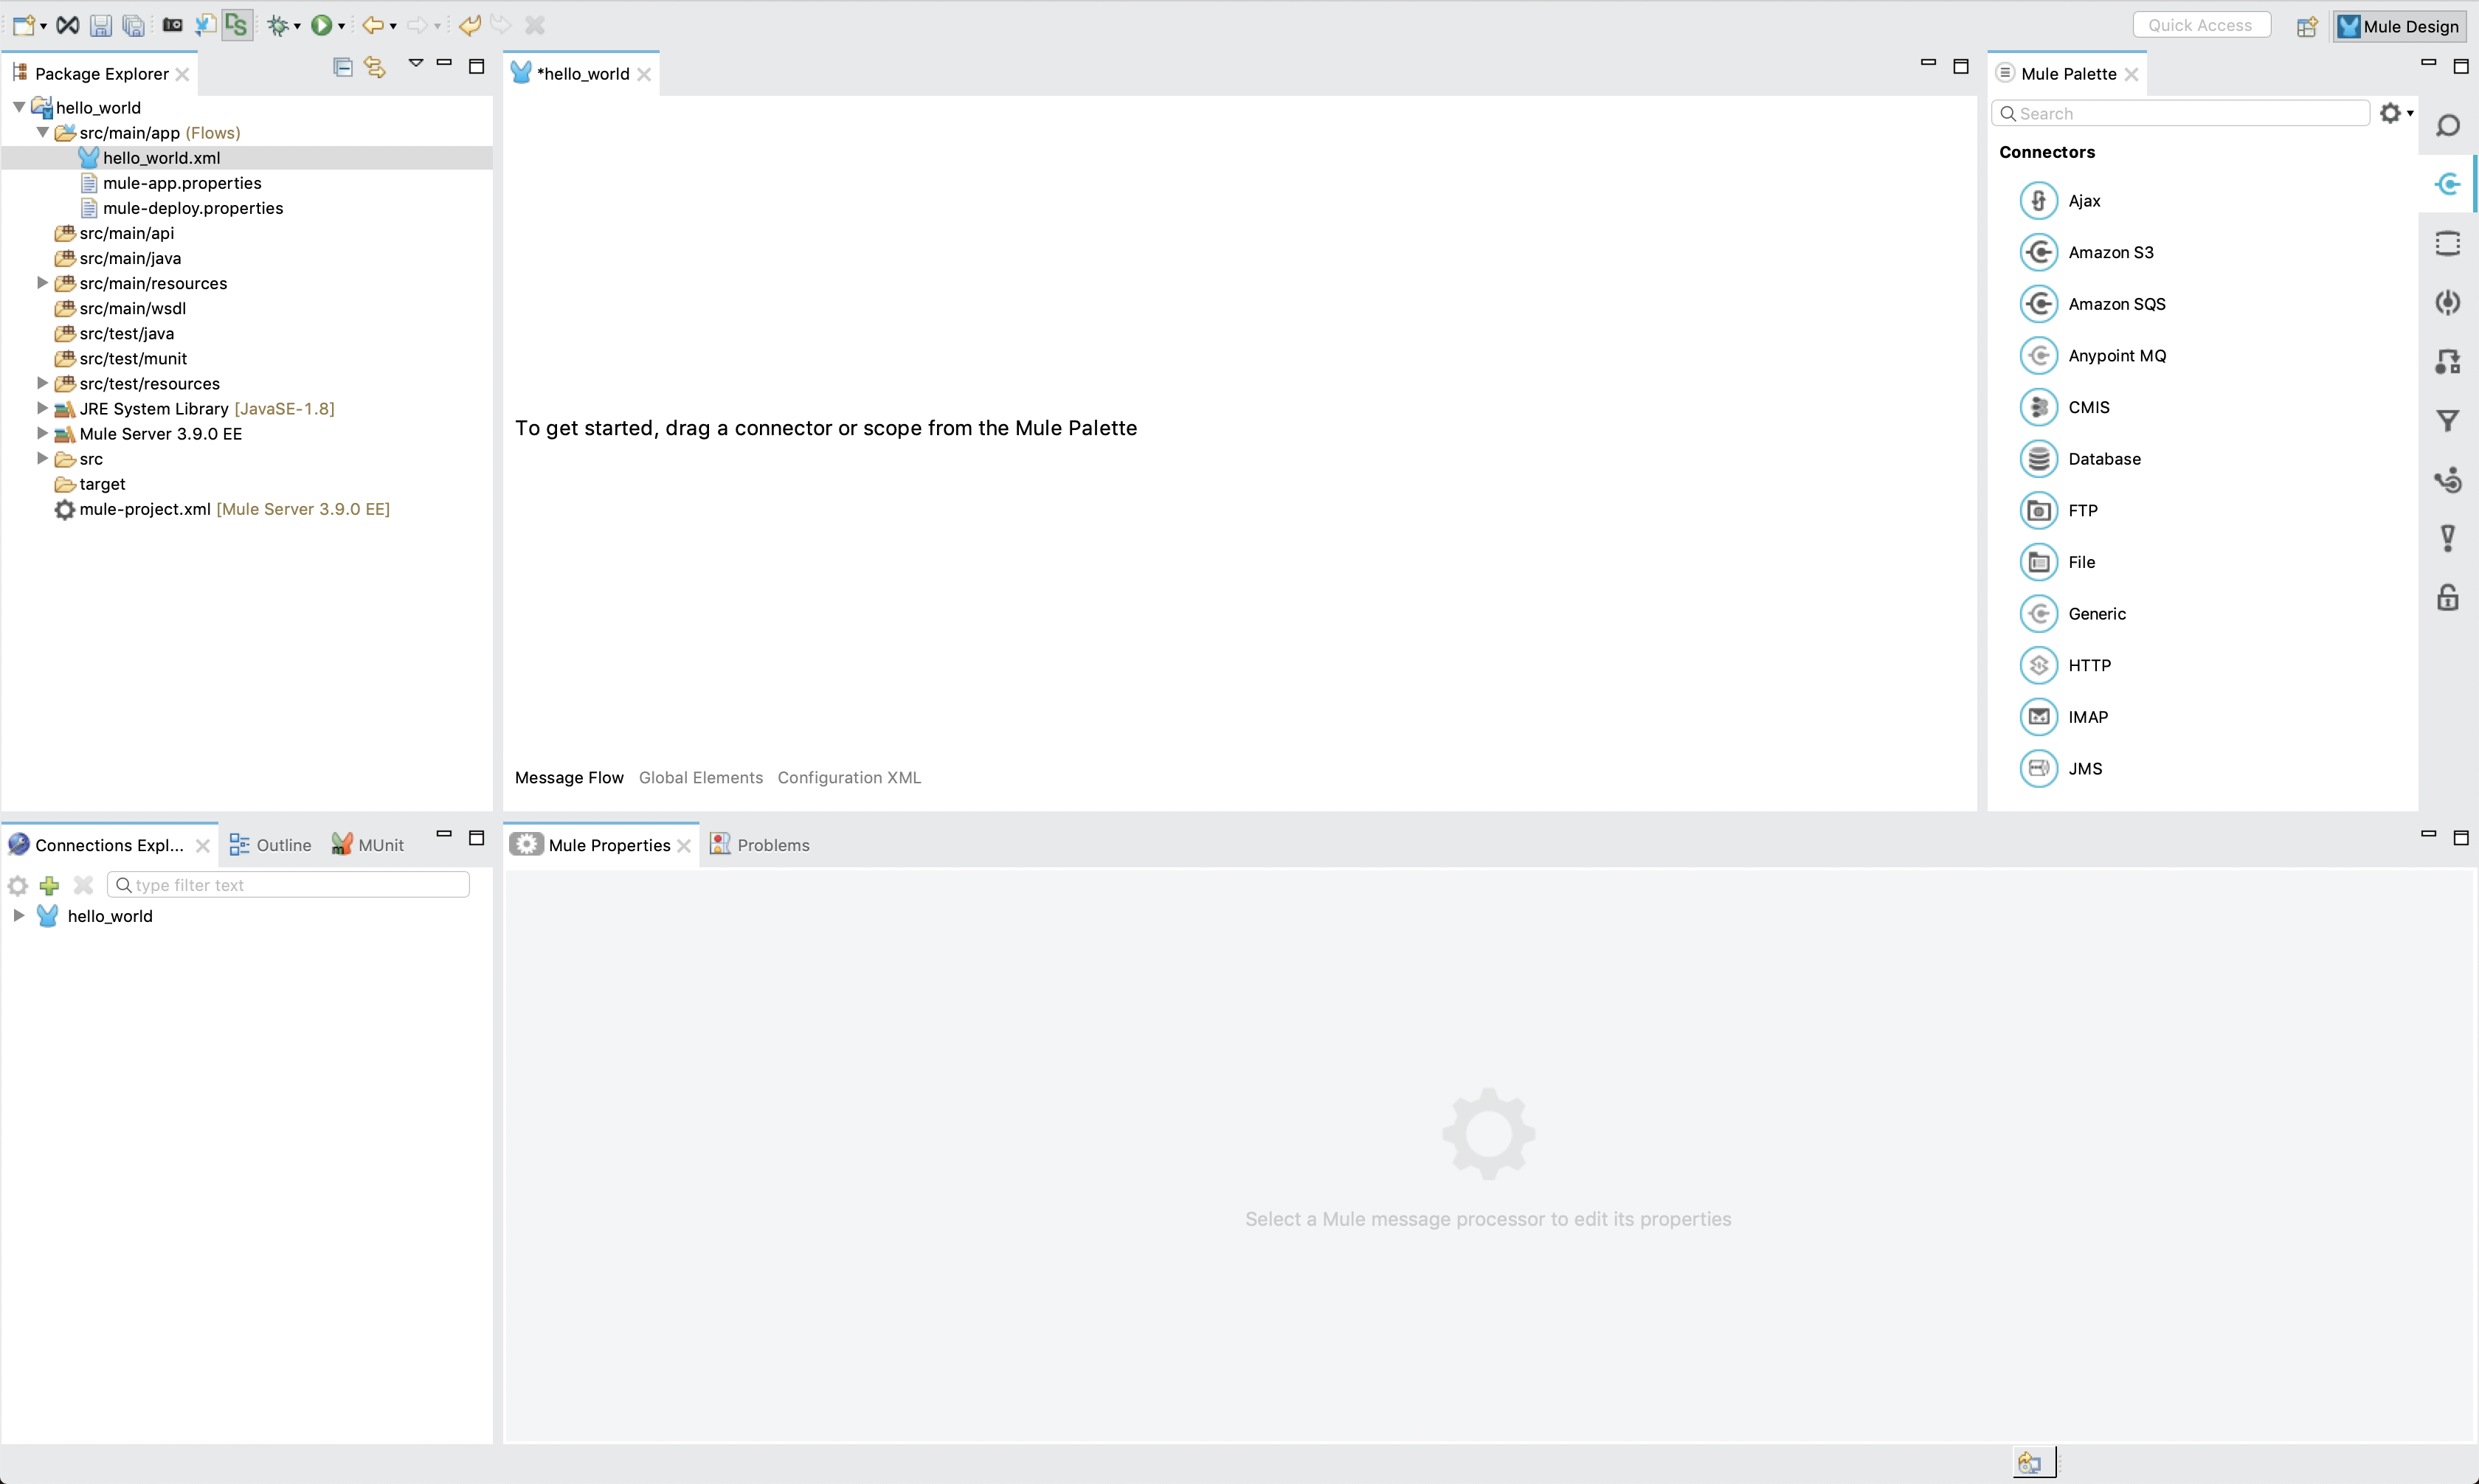Expand the src/main/resources folder
The width and height of the screenshot is (2479, 1484).
coord(42,283)
